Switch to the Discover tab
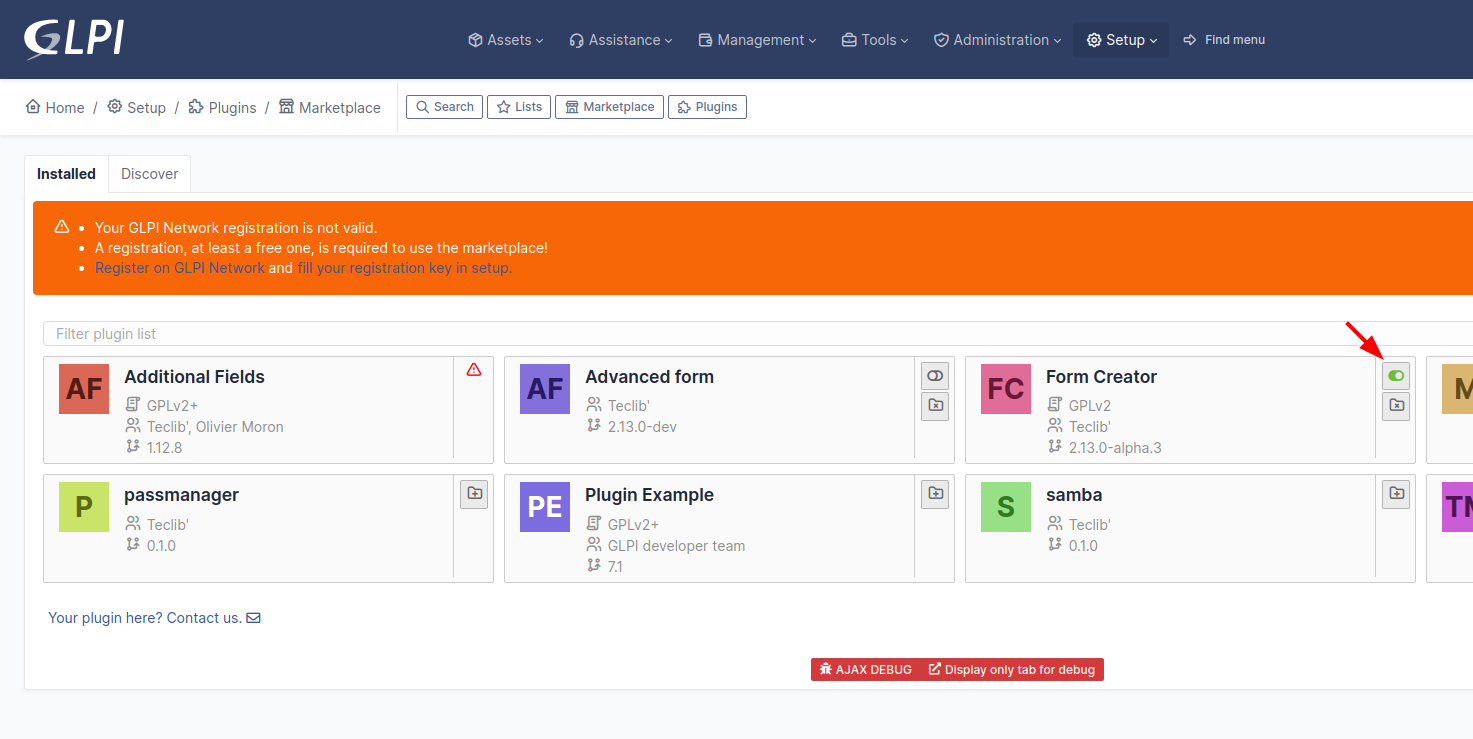The image size is (1473, 739). [x=148, y=173]
